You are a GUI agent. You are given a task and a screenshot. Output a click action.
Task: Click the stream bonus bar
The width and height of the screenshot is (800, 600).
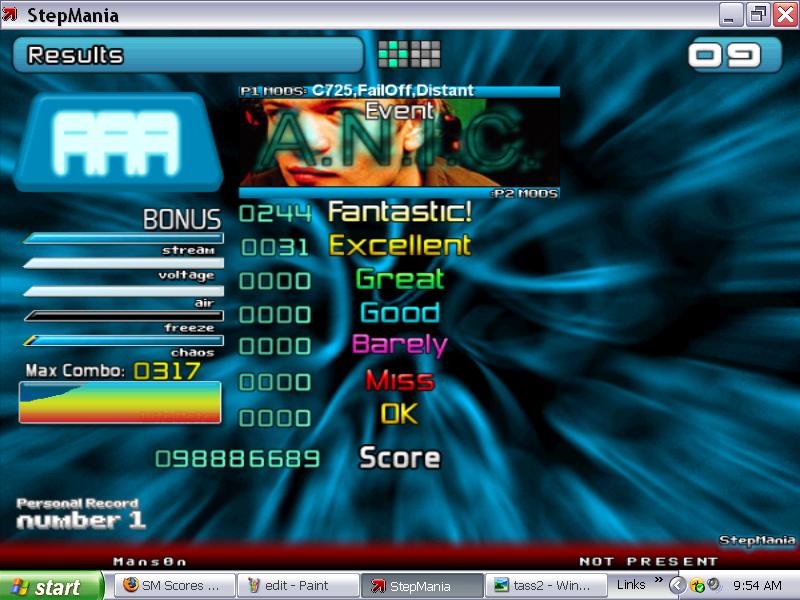[x=123, y=238]
